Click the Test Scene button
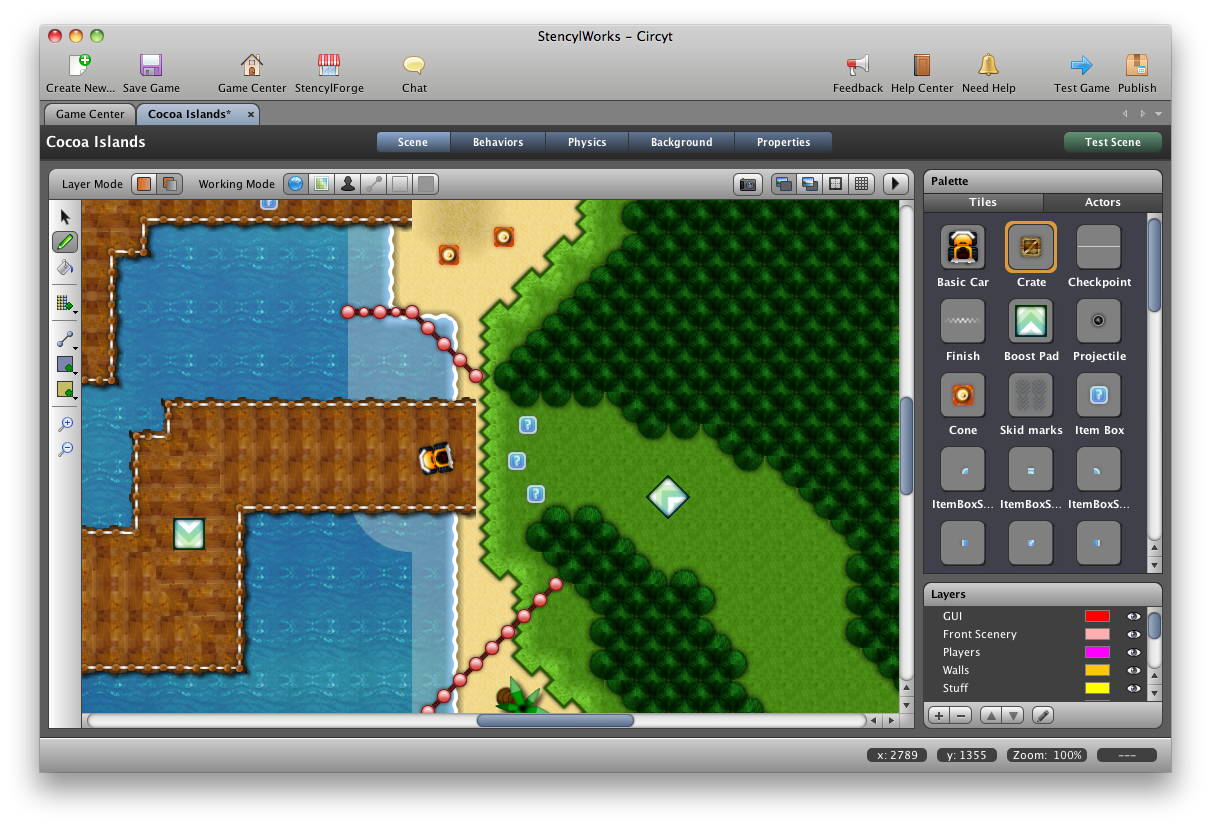1211x827 pixels. tap(1112, 142)
